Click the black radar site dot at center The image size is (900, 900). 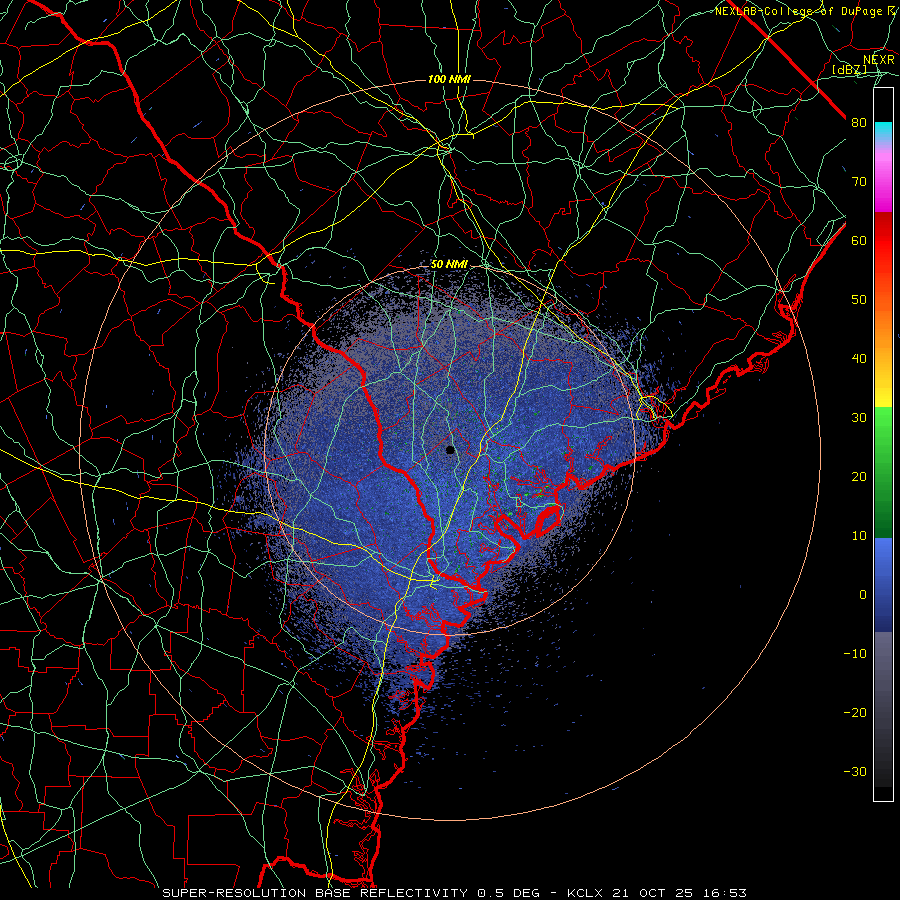click(450, 450)
